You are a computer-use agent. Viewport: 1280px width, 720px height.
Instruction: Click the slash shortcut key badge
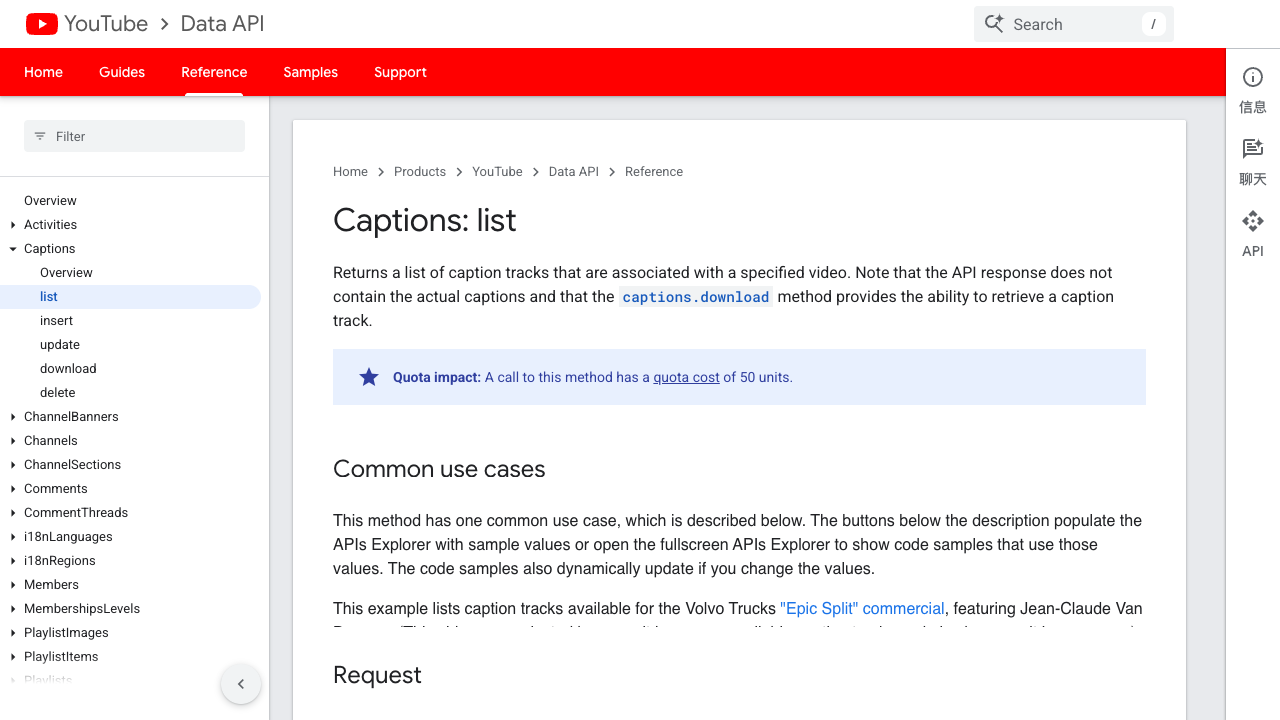click(1154, 24)
